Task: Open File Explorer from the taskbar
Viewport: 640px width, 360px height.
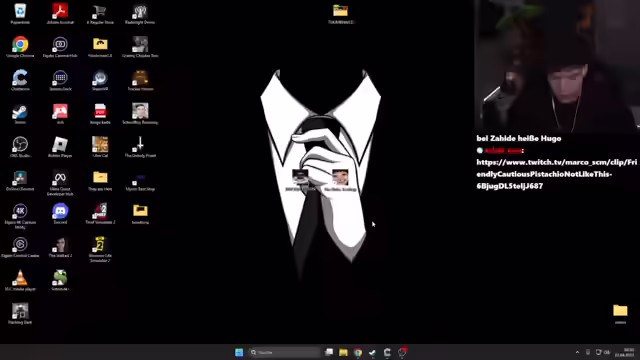Action: (343, 352)
